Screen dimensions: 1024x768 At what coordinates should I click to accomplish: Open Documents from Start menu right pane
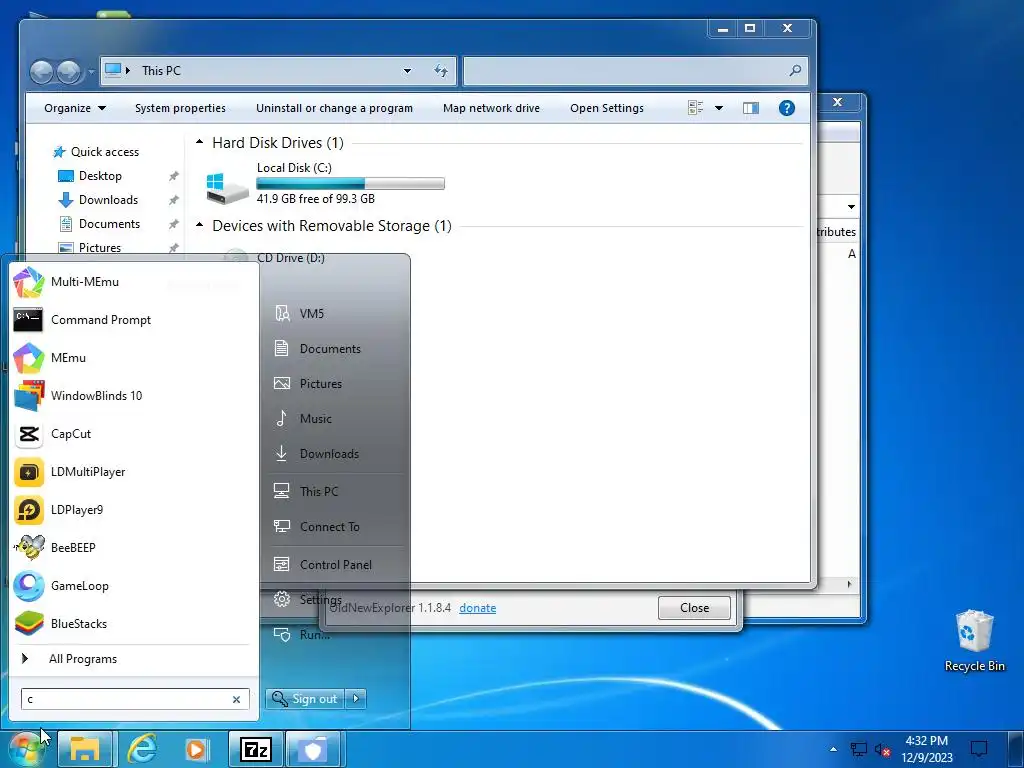[x=317, y=349]
